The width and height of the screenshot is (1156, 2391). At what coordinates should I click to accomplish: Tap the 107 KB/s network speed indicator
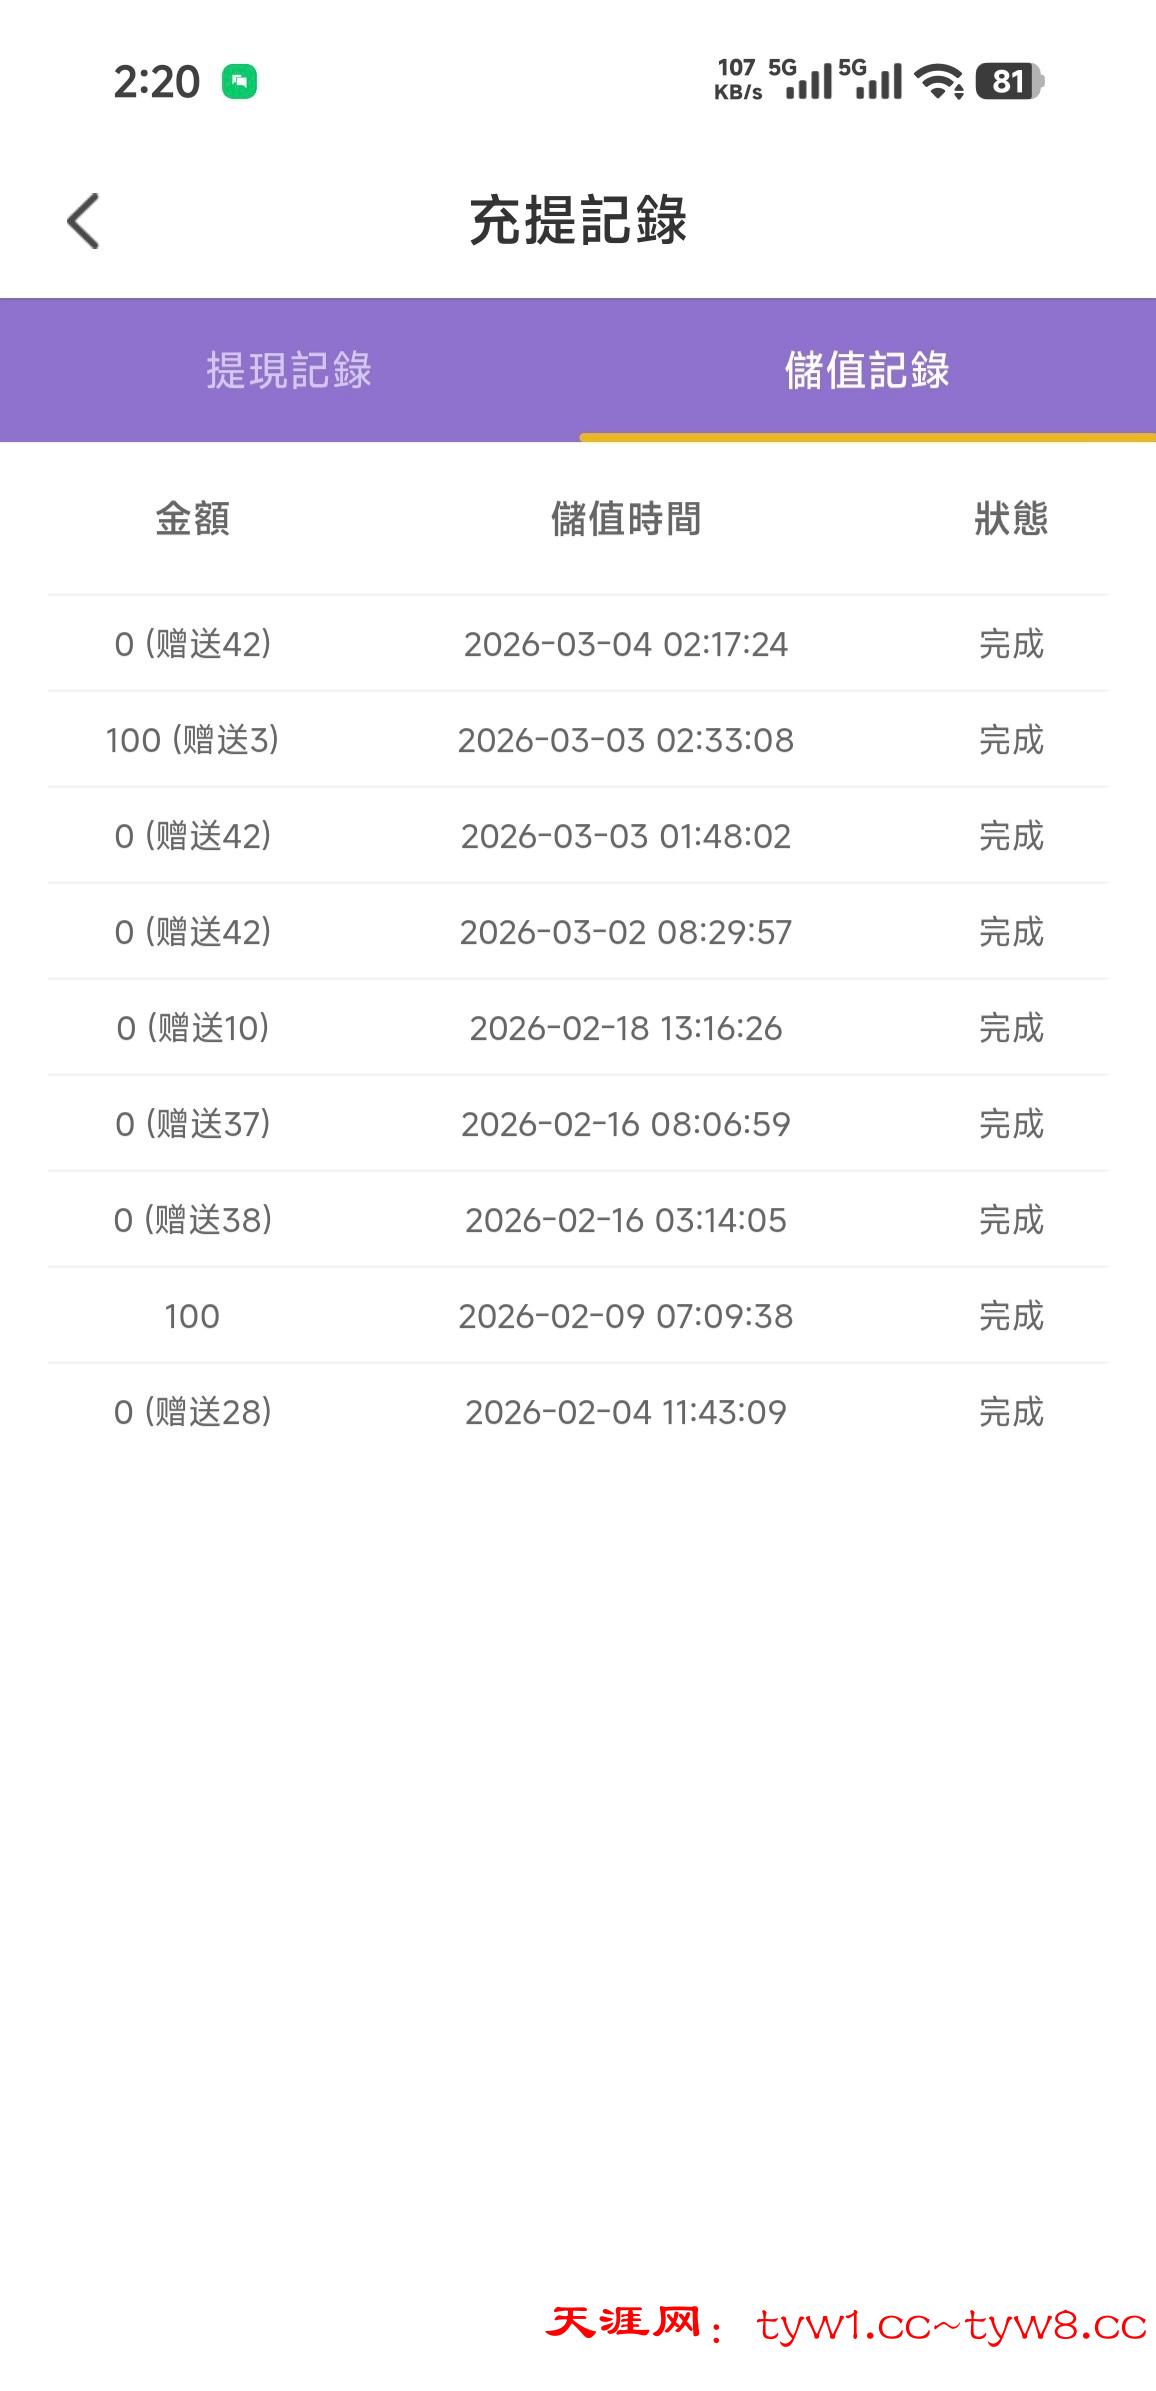tap(738, 80)
